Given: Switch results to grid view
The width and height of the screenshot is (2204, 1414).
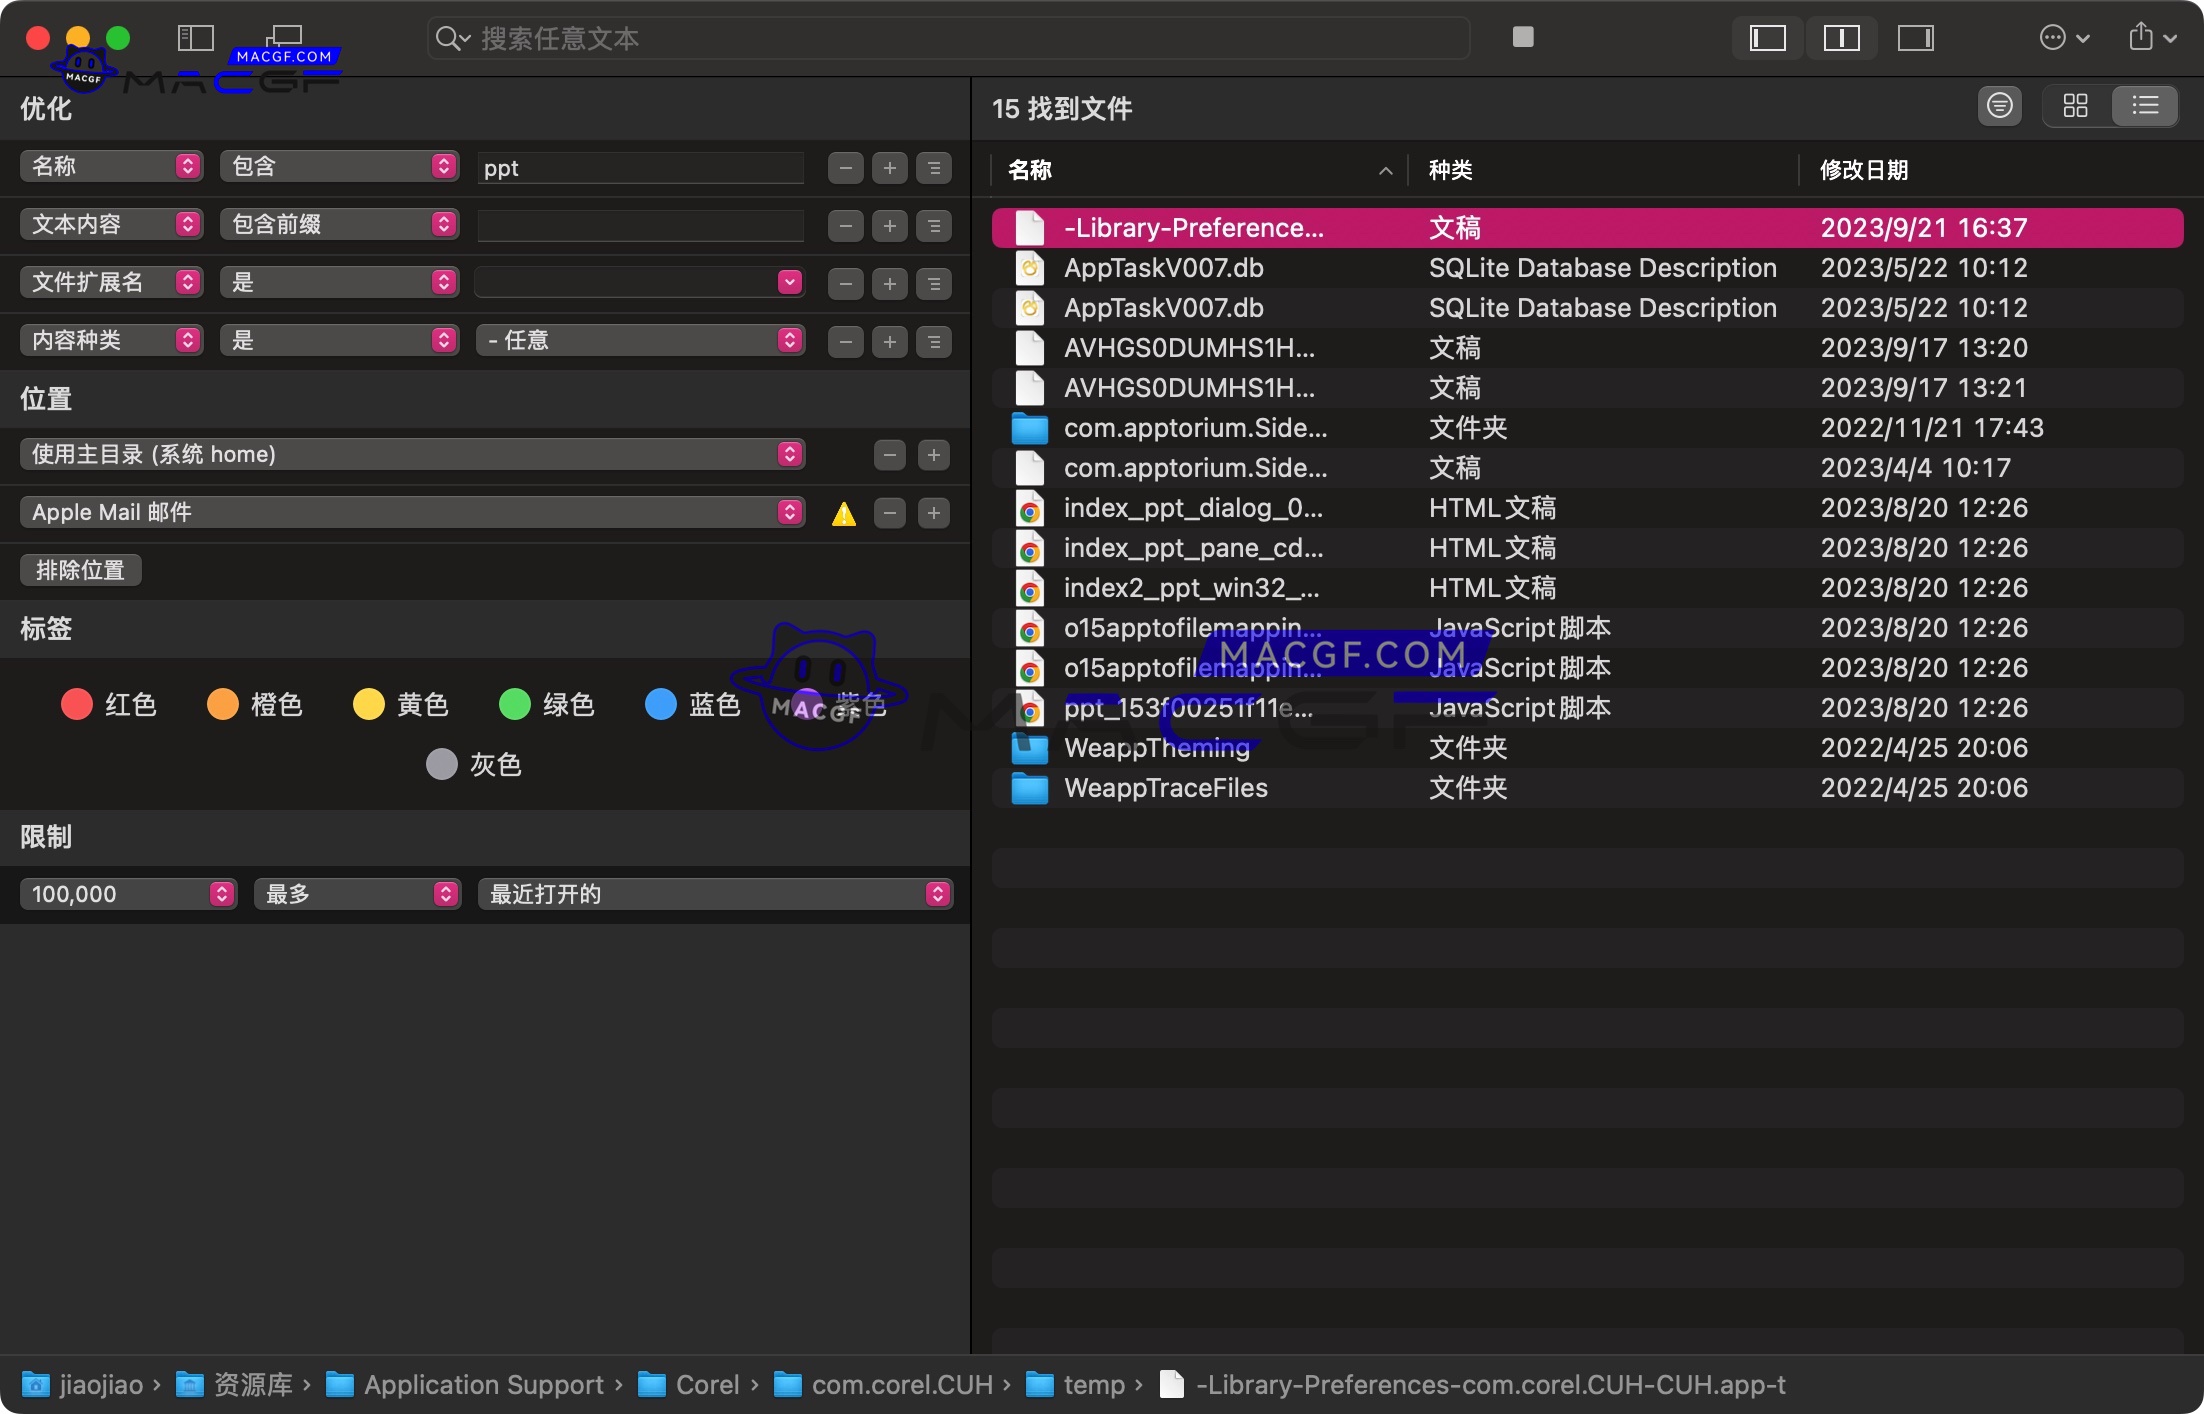Looking at the screenshot, I should (2077, 105).
